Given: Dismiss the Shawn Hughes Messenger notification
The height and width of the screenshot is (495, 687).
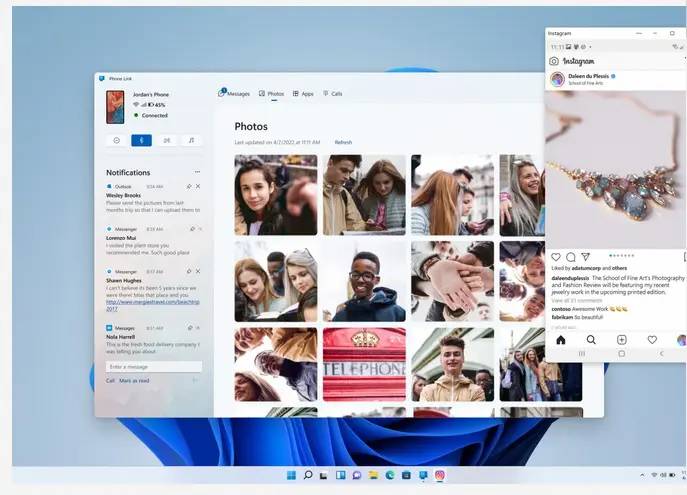Looking at the screenshot, I should 198,271.
